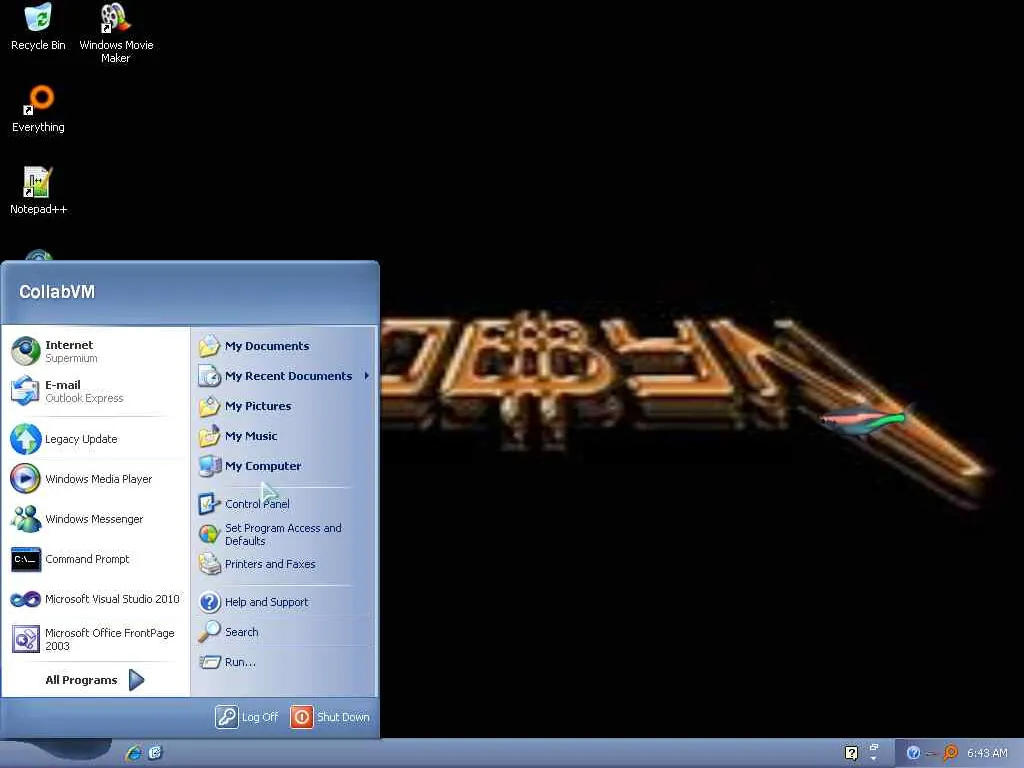
Task: Click the blue help icon in system tray
Action: click(913, 753)
